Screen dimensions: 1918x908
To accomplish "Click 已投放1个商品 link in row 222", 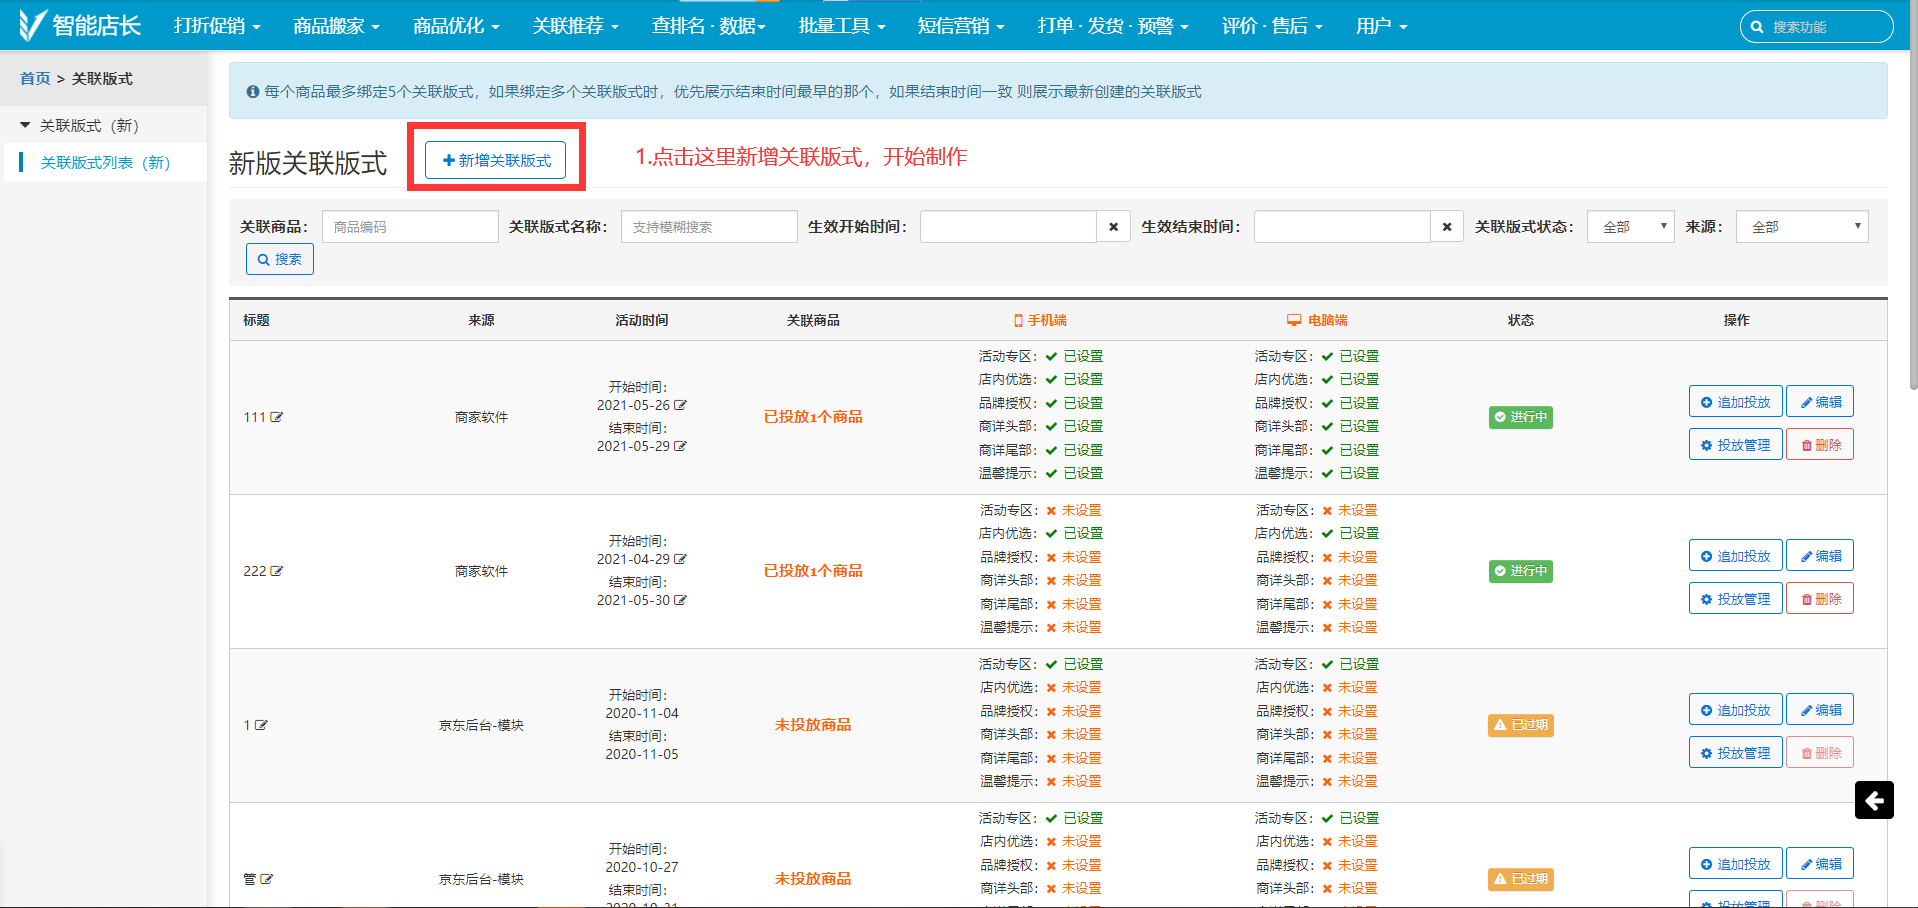I will tap(813, 571).
